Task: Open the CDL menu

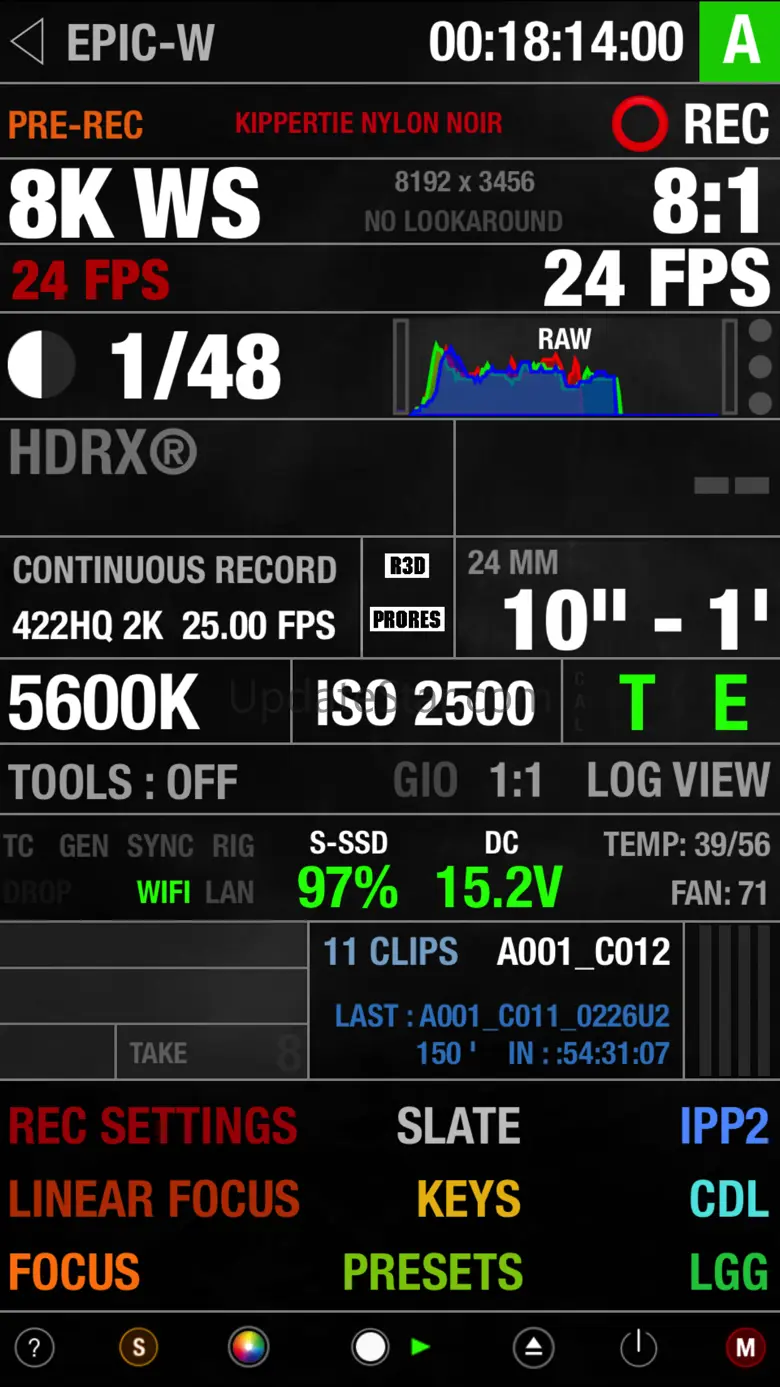Action: [729, 1198]
